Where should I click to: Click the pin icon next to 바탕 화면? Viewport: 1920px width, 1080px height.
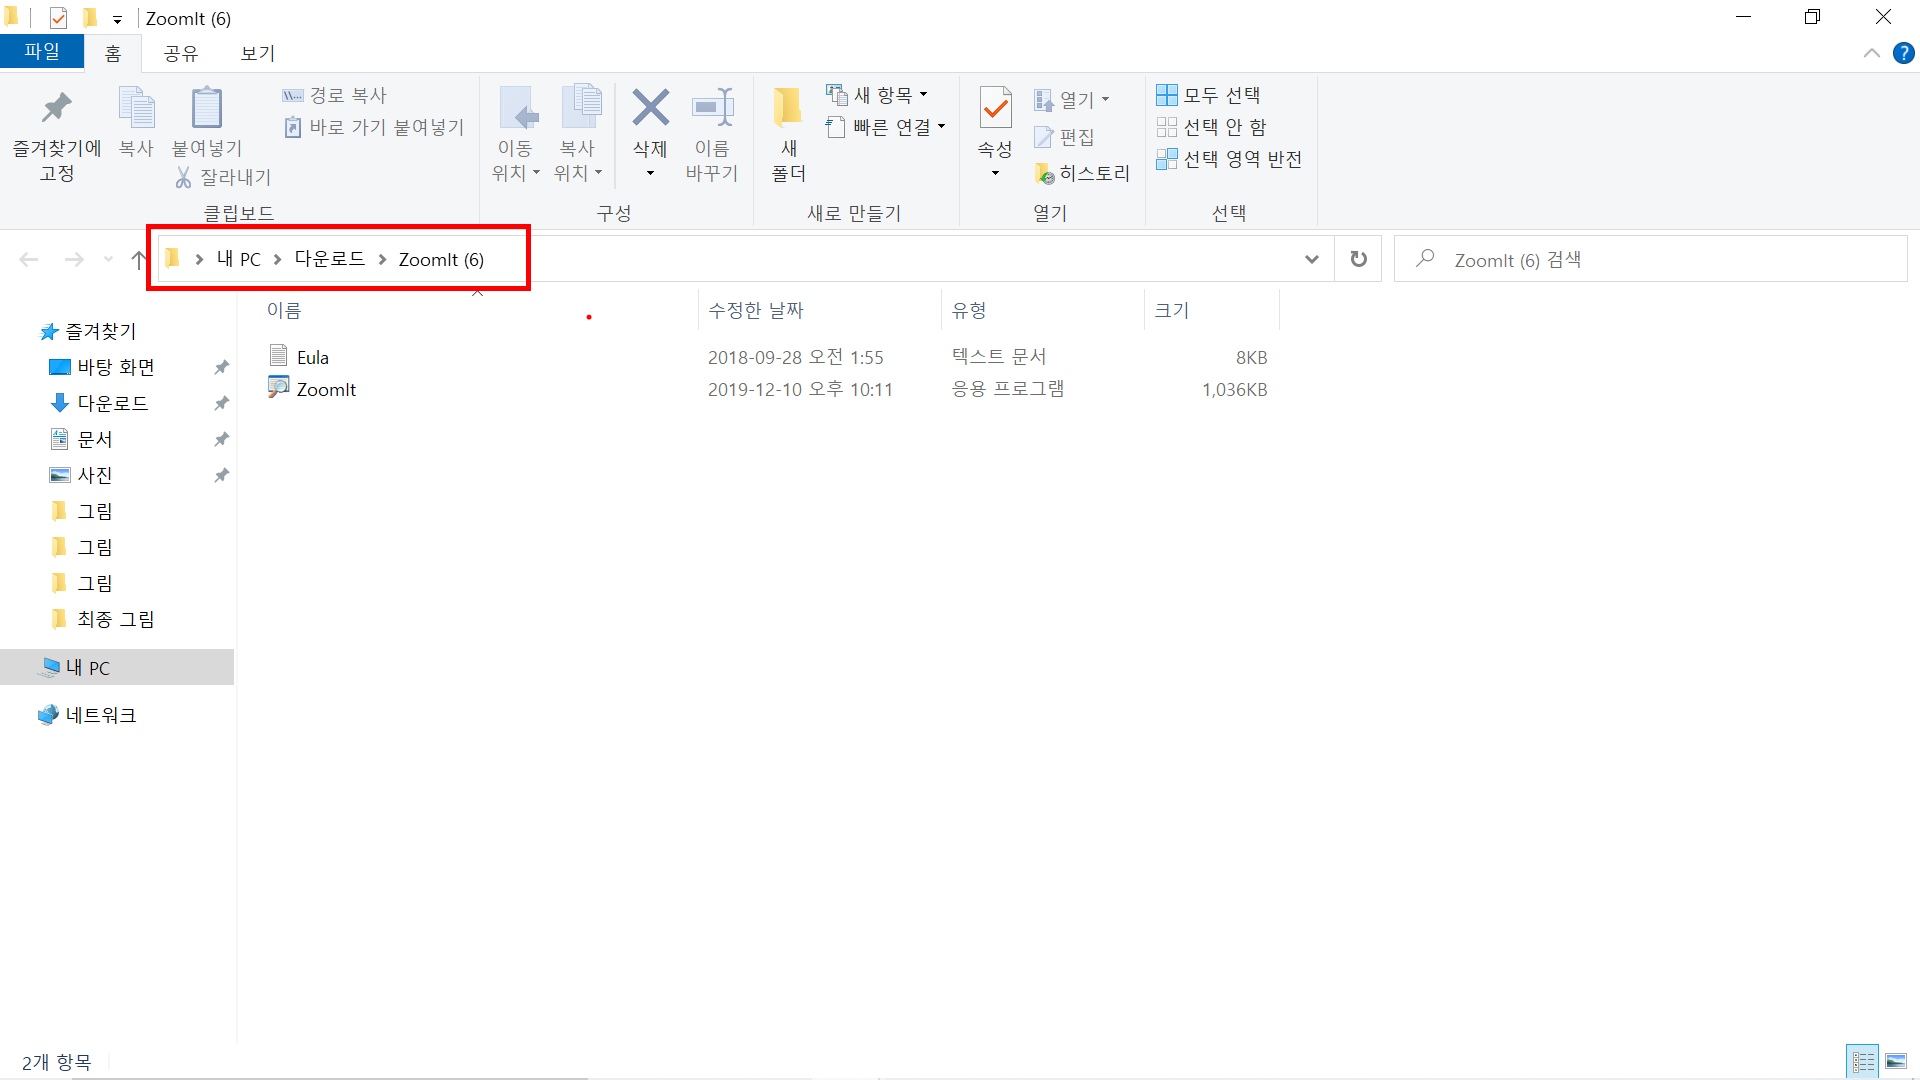[221, 367]
